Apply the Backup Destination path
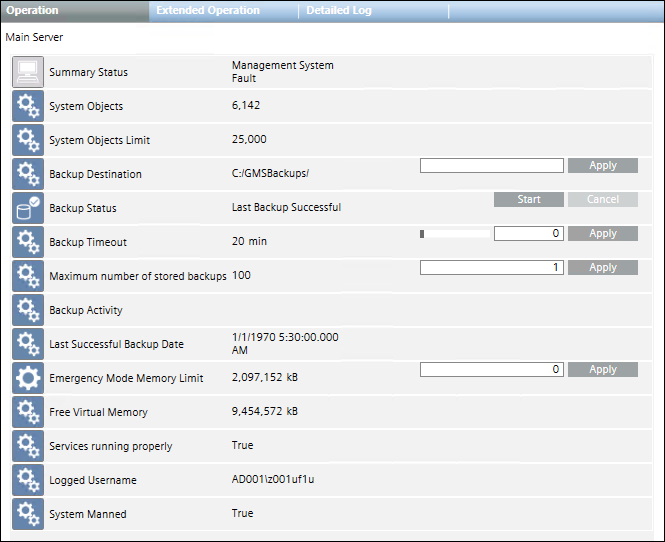This screenshot has height=542, width=665. 602,166
